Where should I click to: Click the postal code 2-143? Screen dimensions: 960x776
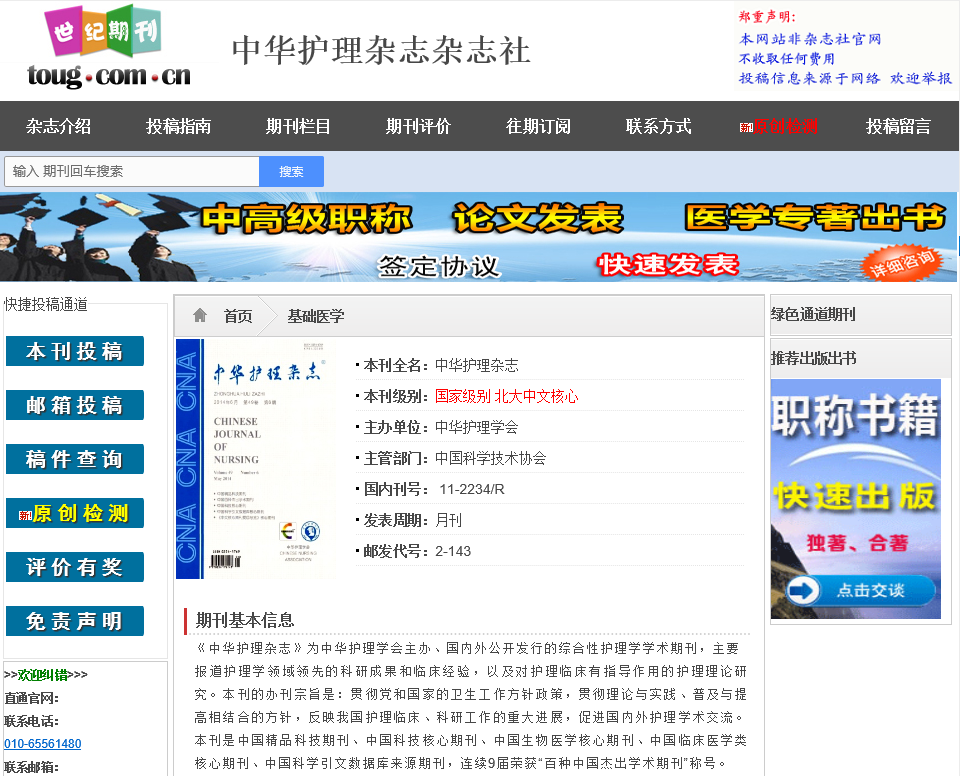453,551
